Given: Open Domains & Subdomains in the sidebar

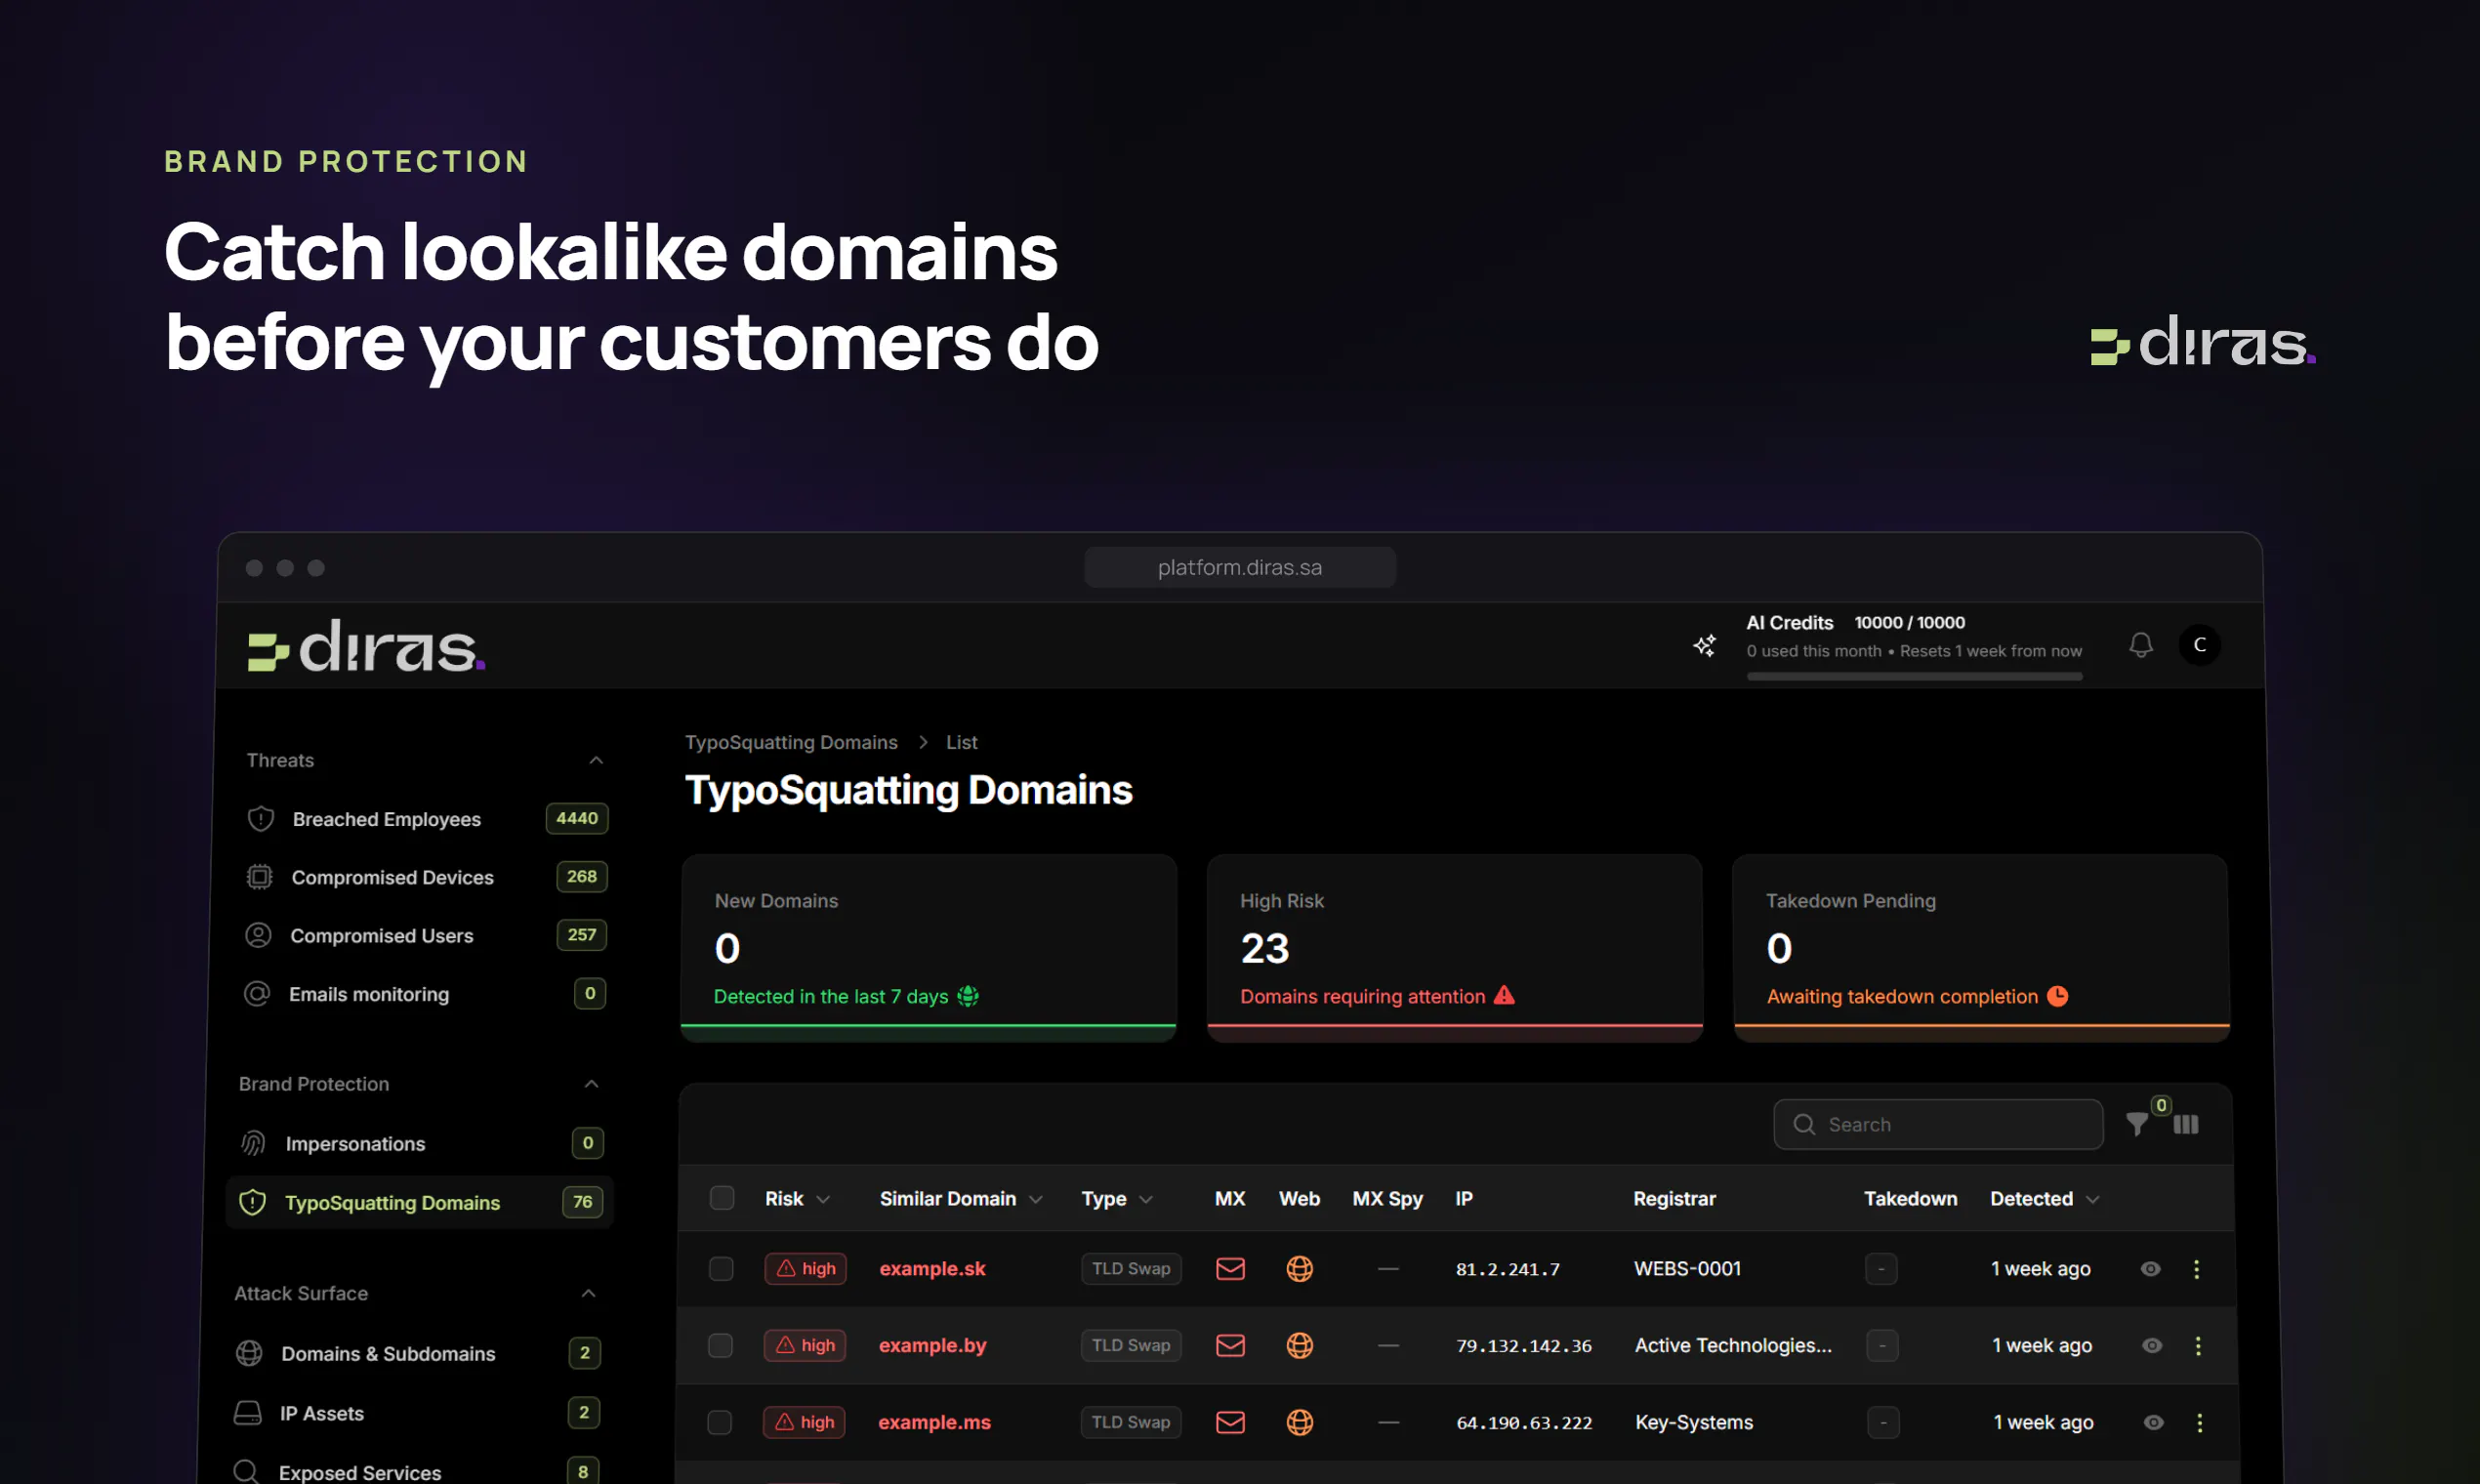Looking at the screenshot, I should (416, 1353).
